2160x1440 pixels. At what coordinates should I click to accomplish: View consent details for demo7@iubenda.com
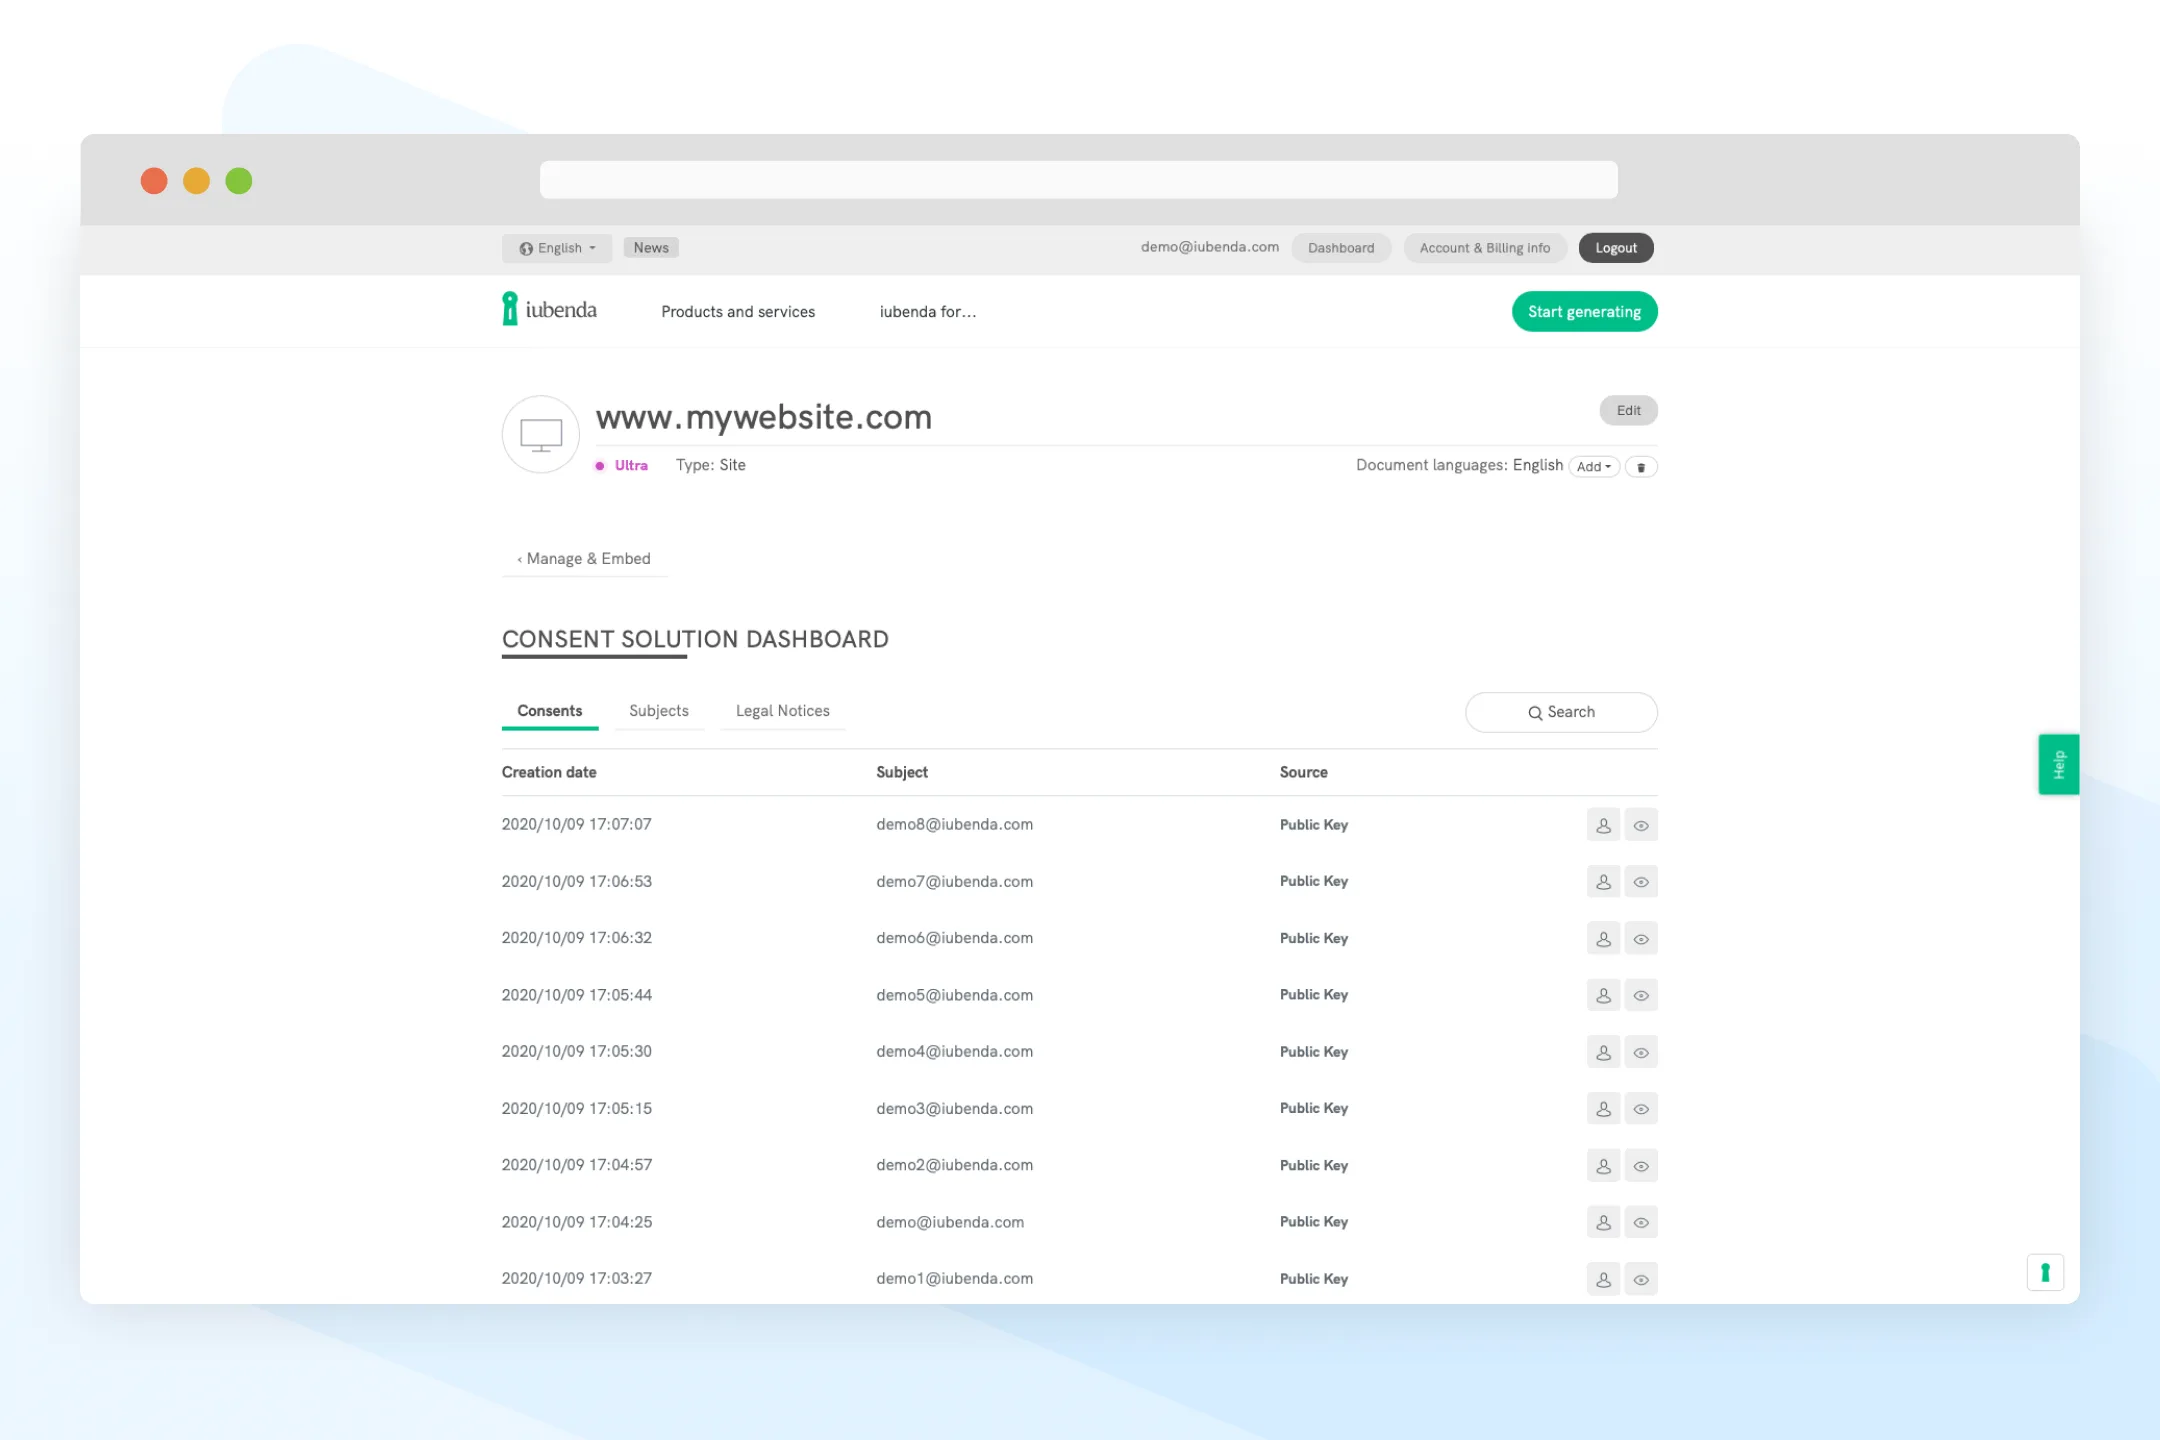(1641, 882)
